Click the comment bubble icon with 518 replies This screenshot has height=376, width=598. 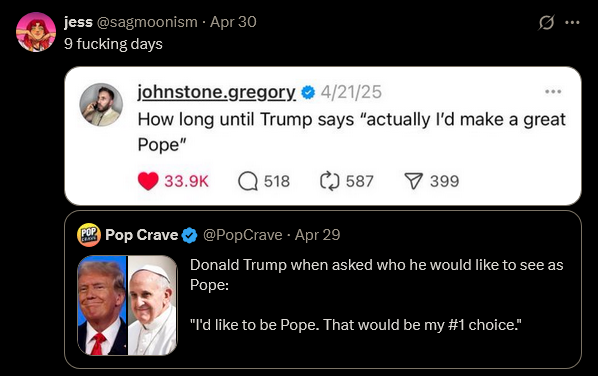[x=248, y=181]
